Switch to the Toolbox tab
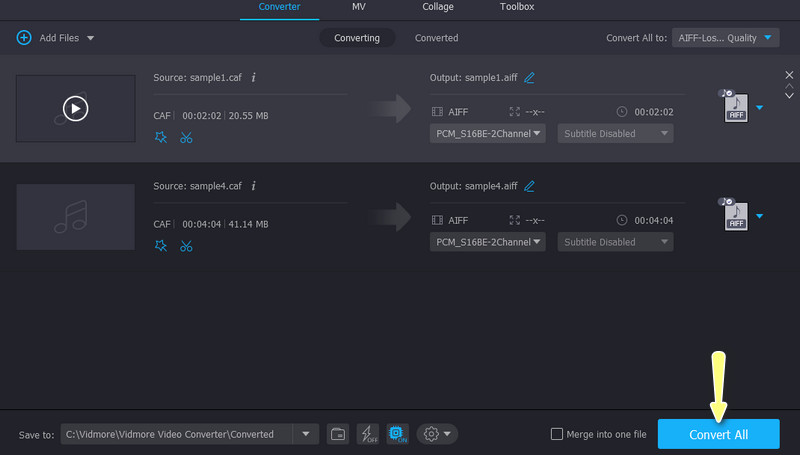 (516, 7)
